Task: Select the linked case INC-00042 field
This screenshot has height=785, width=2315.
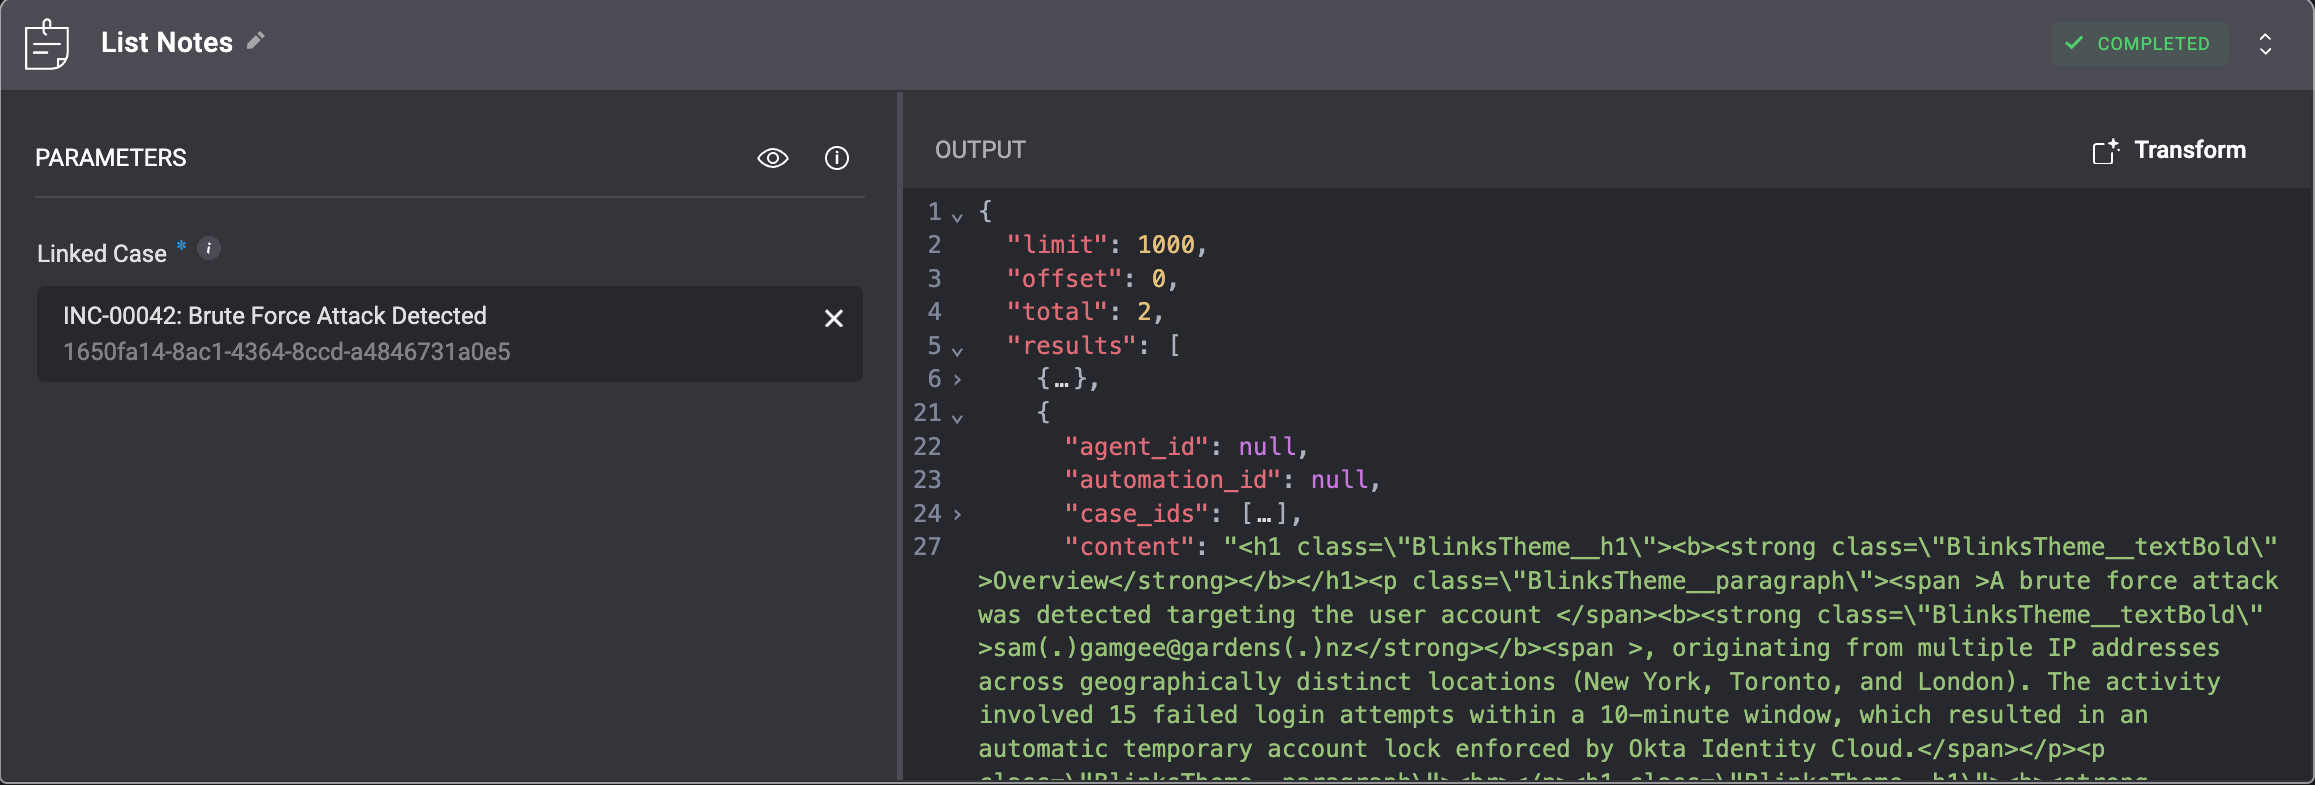Action: click(450, 334)
